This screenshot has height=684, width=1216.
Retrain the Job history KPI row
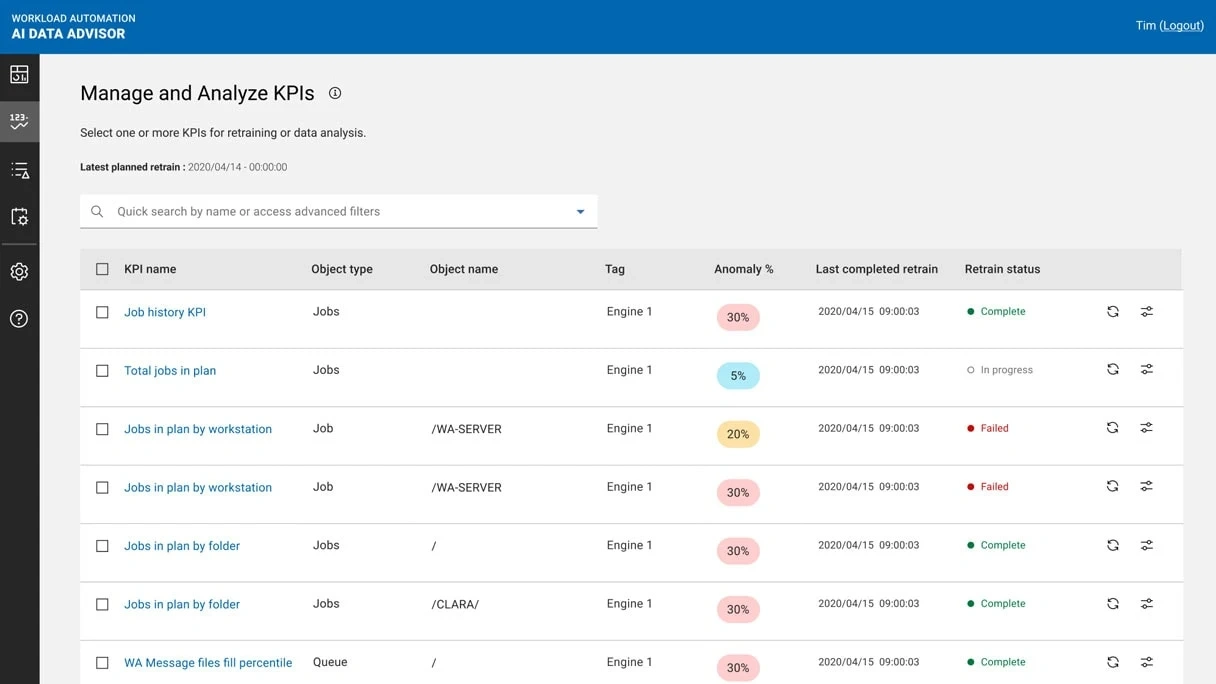(1112, 312)
